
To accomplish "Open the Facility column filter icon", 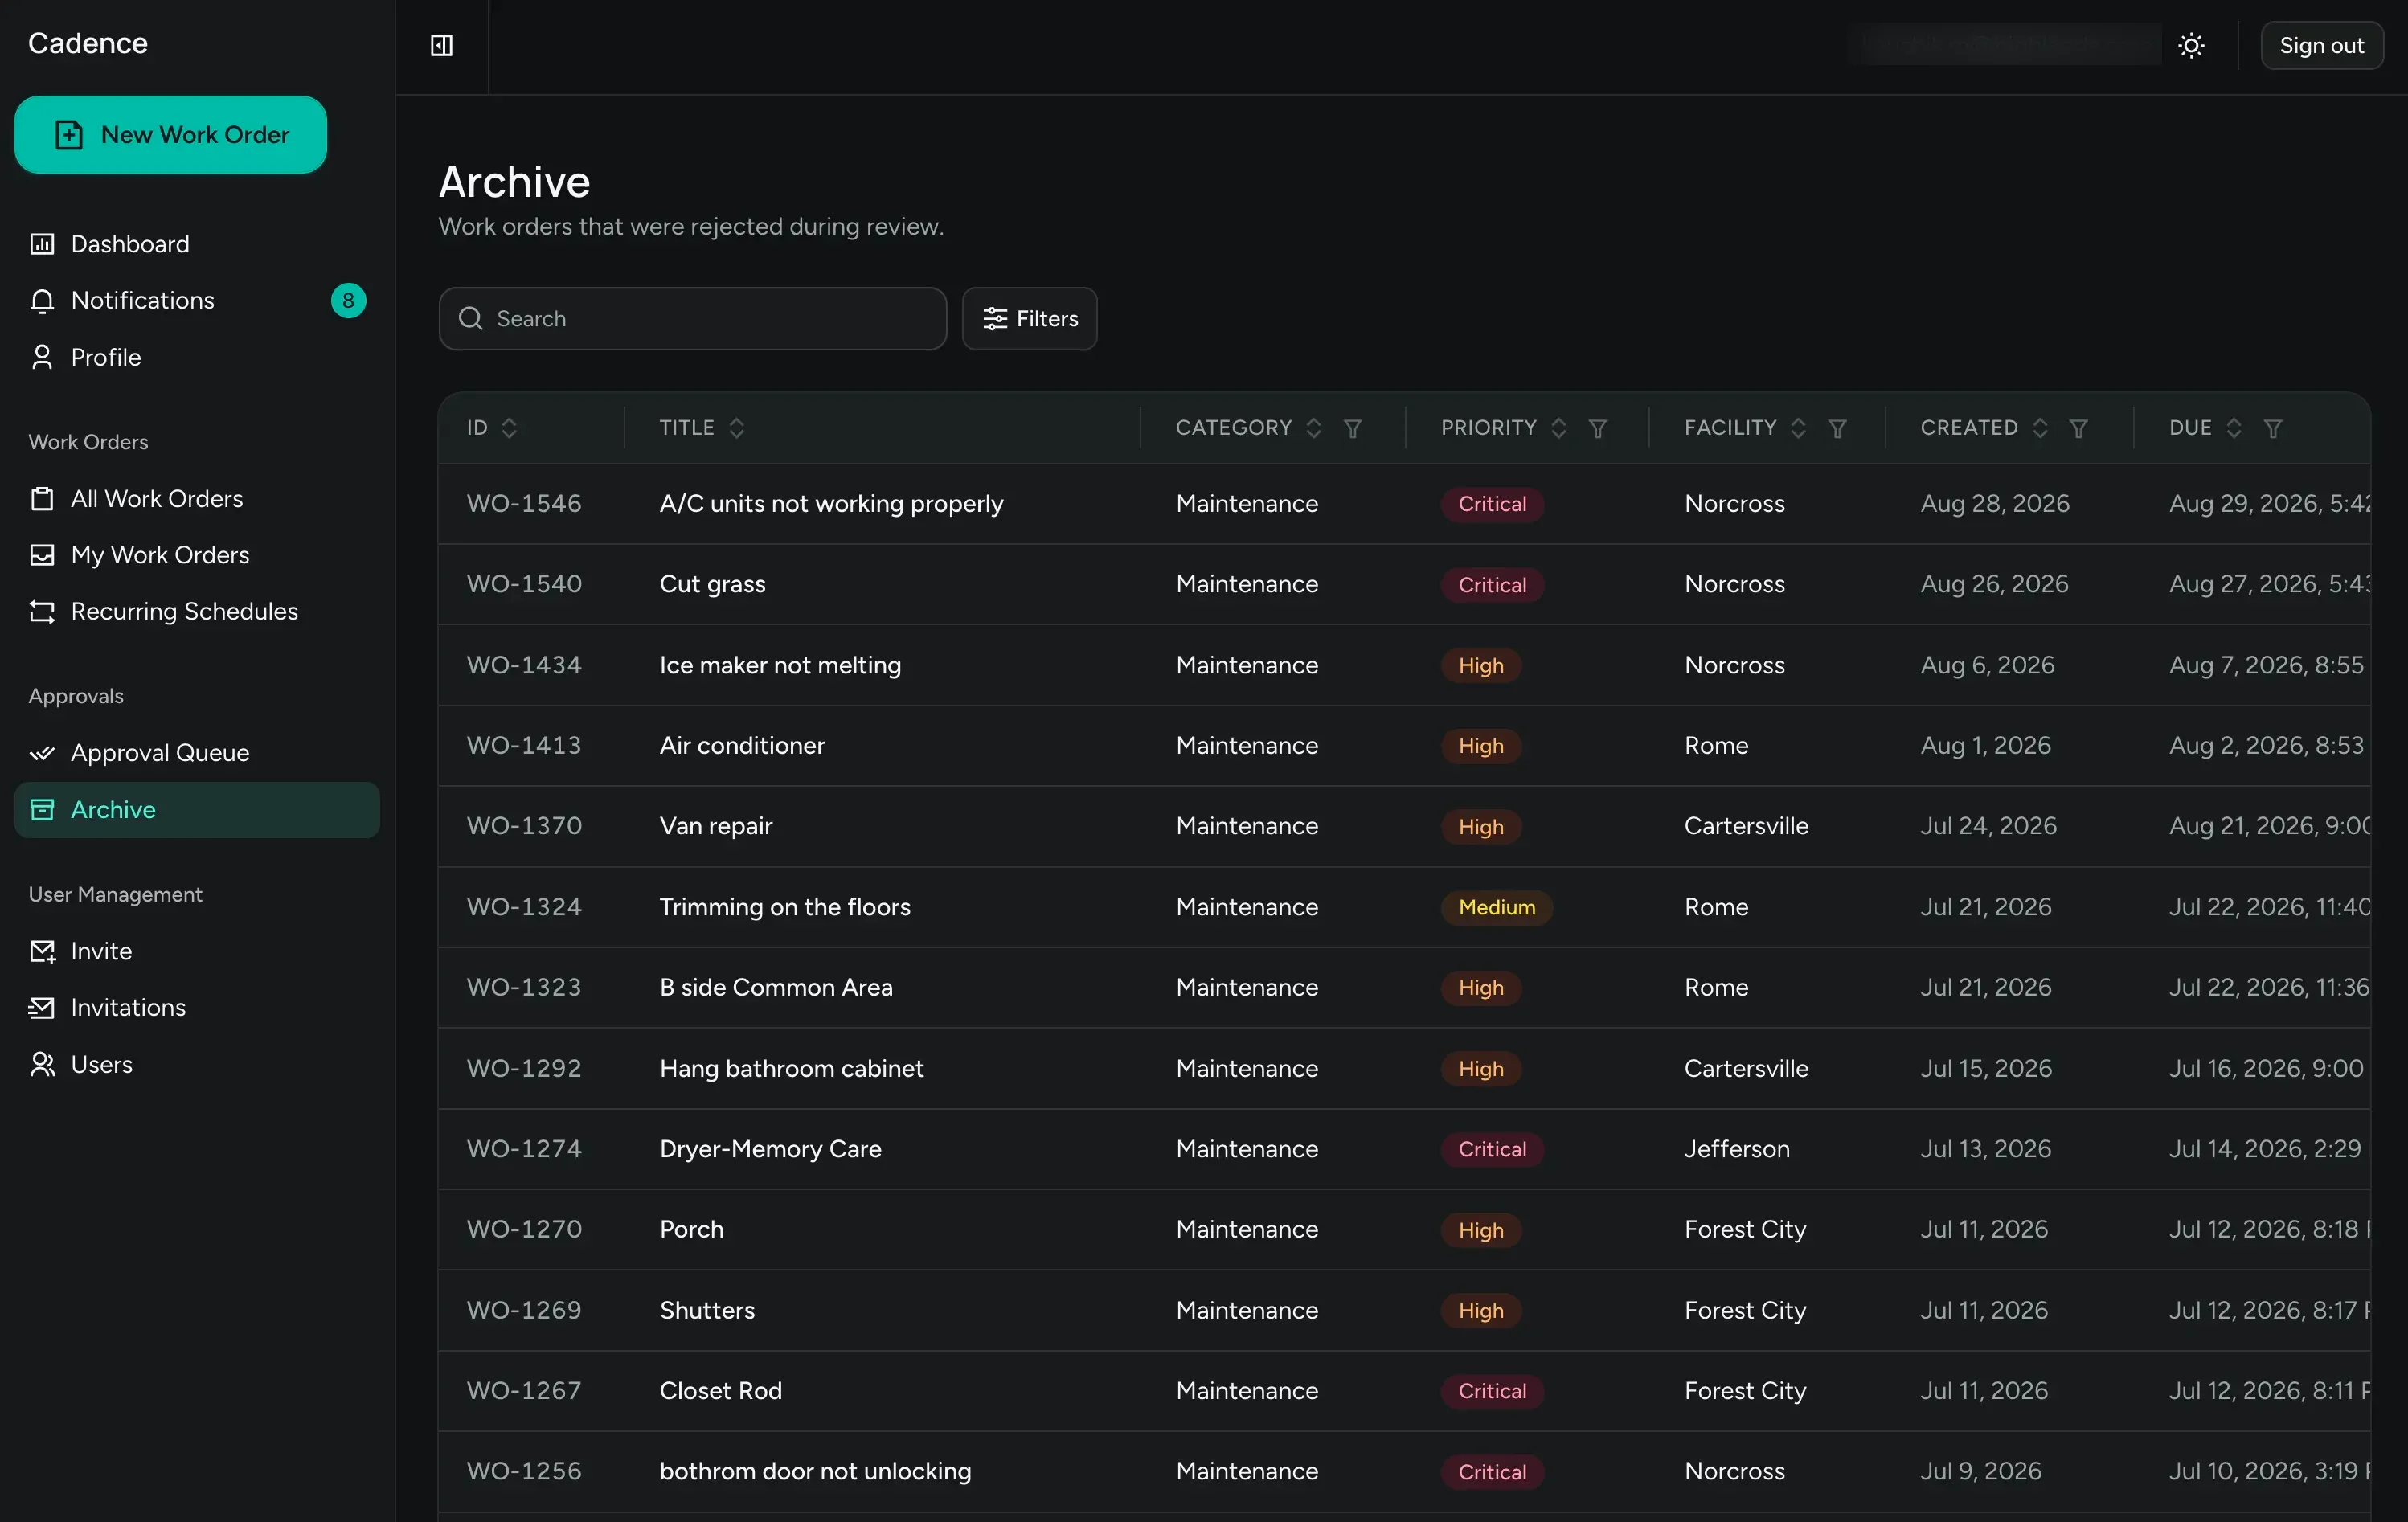I will coord(1837,428).
